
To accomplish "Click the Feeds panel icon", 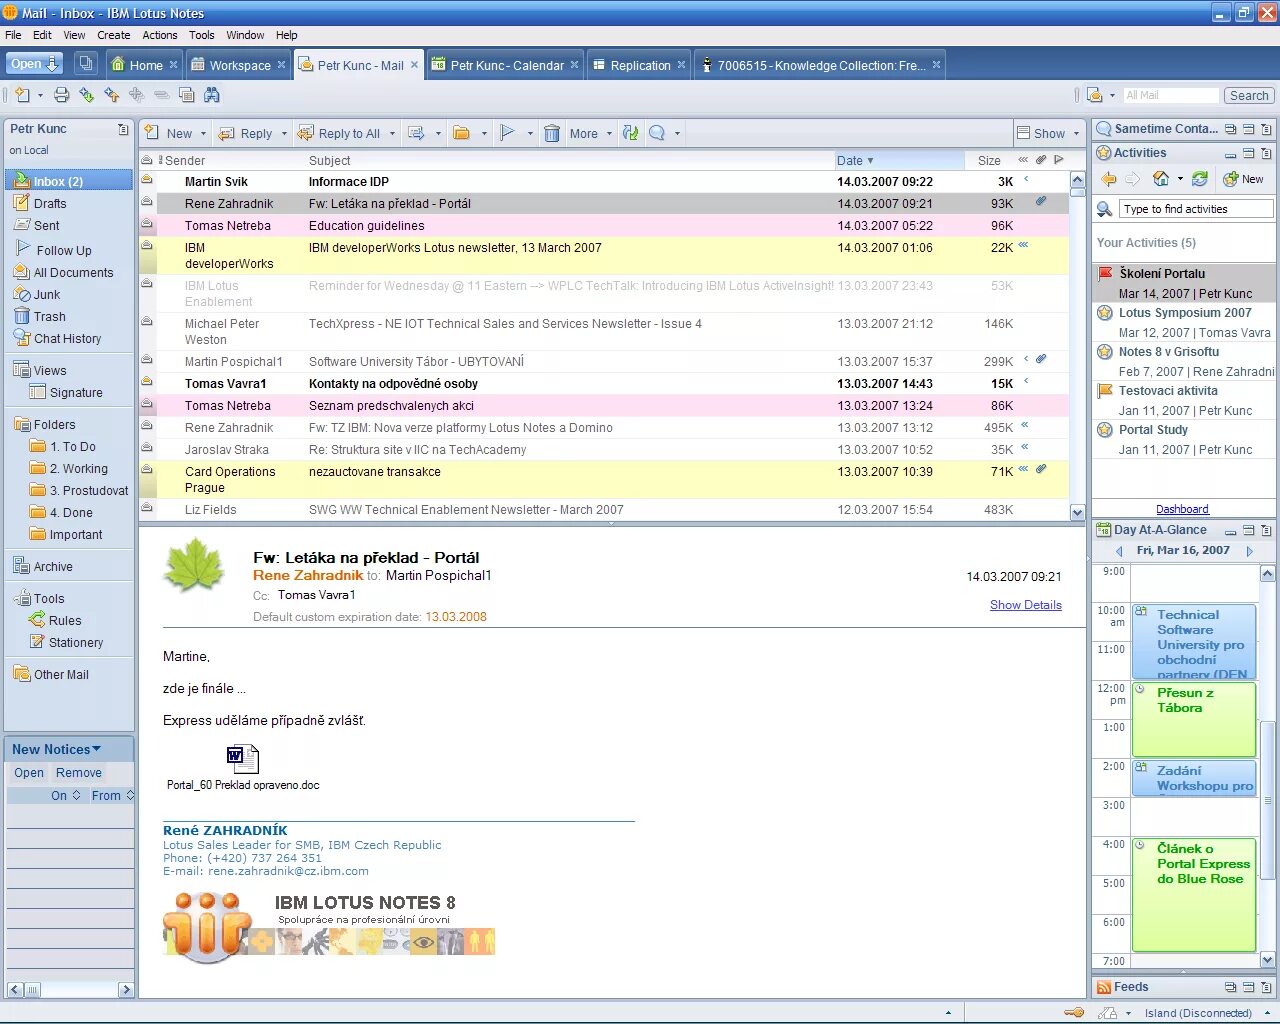I will 1104,987.
